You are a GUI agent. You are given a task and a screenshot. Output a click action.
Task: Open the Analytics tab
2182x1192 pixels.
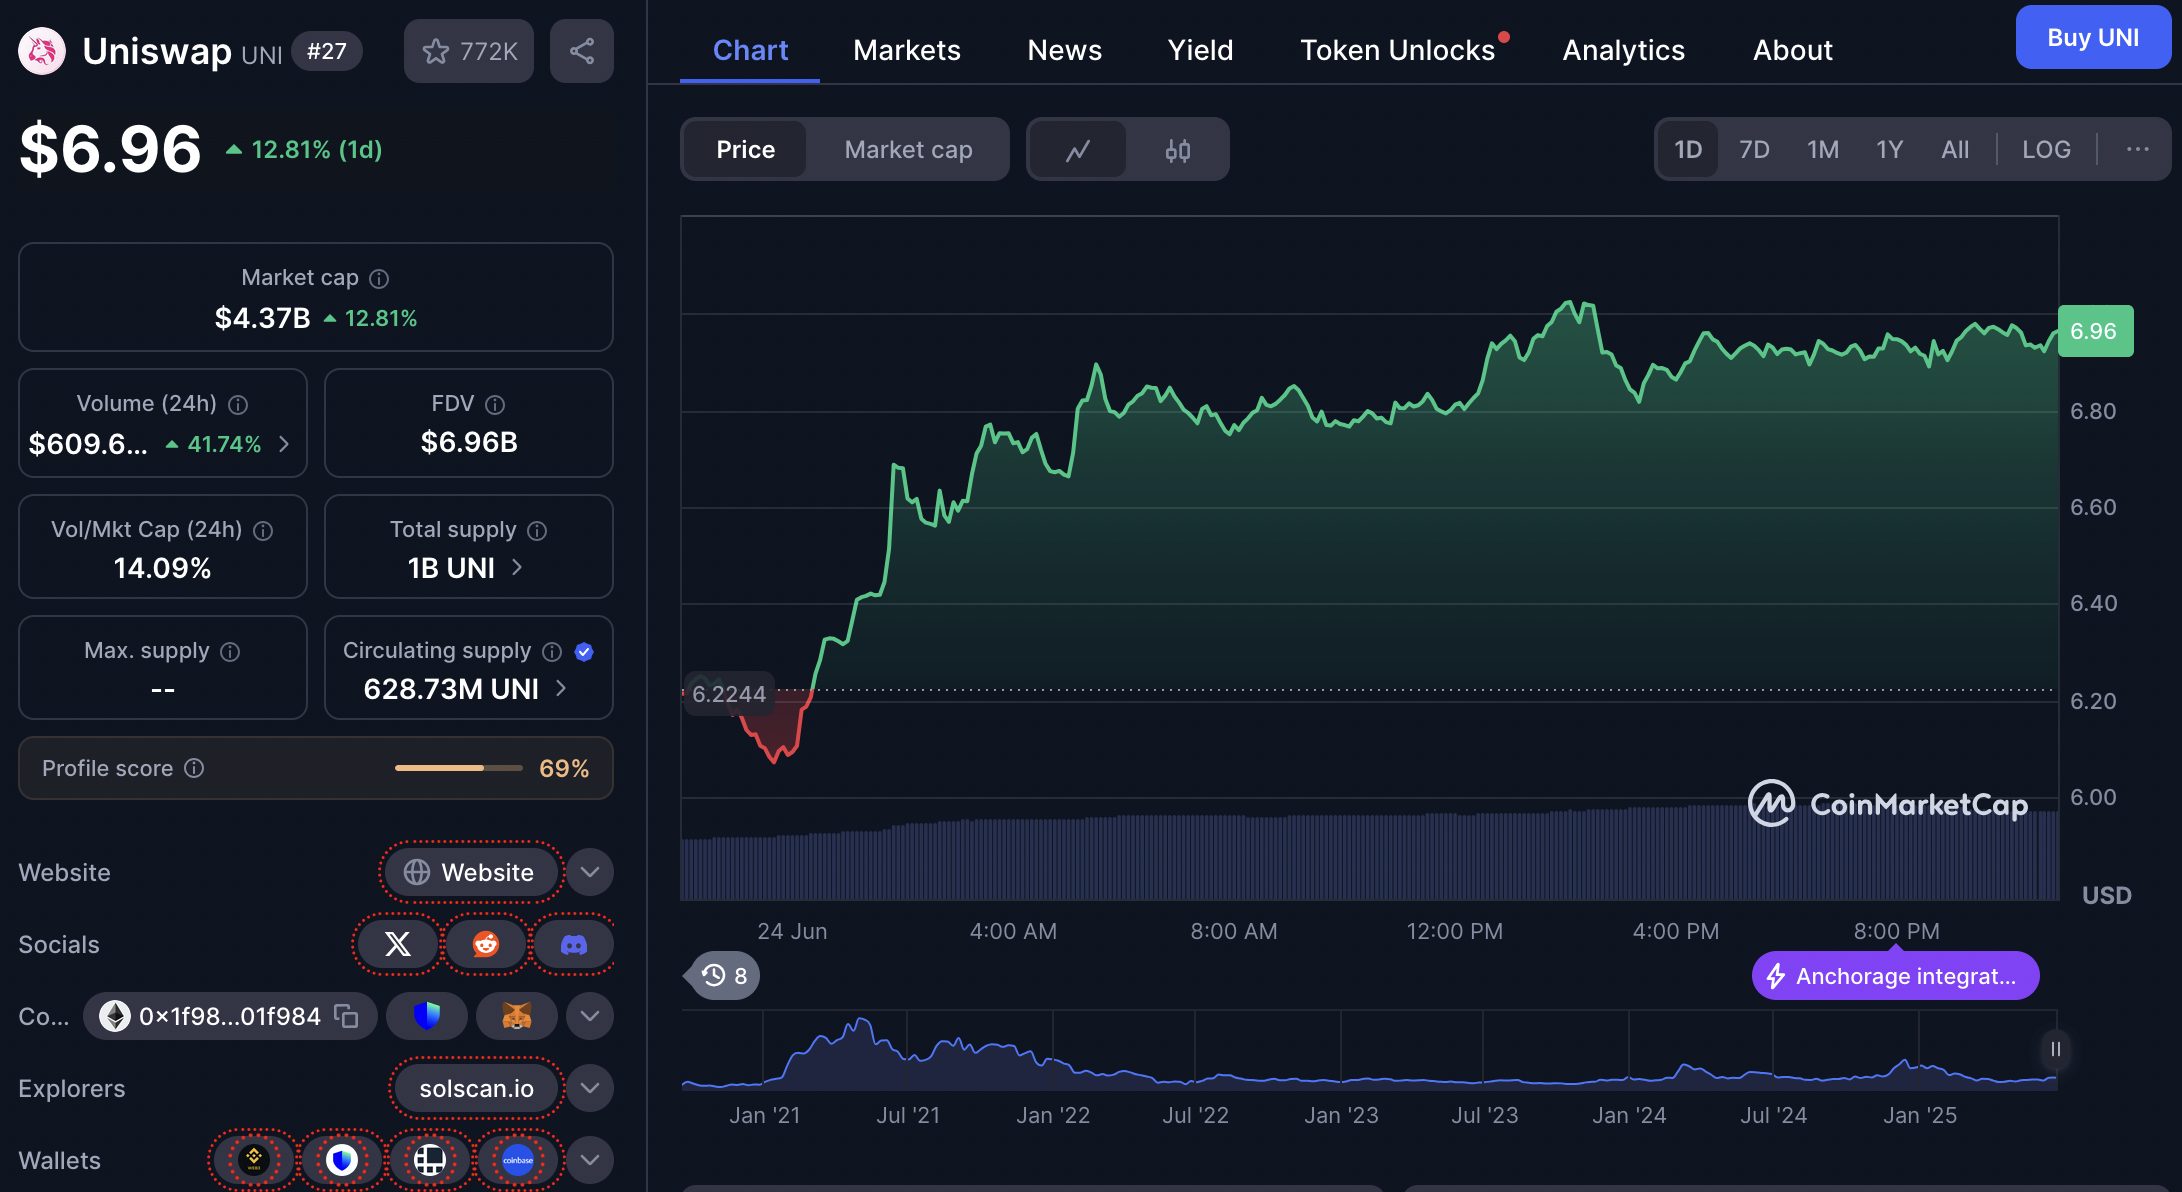click(1624, 50)
